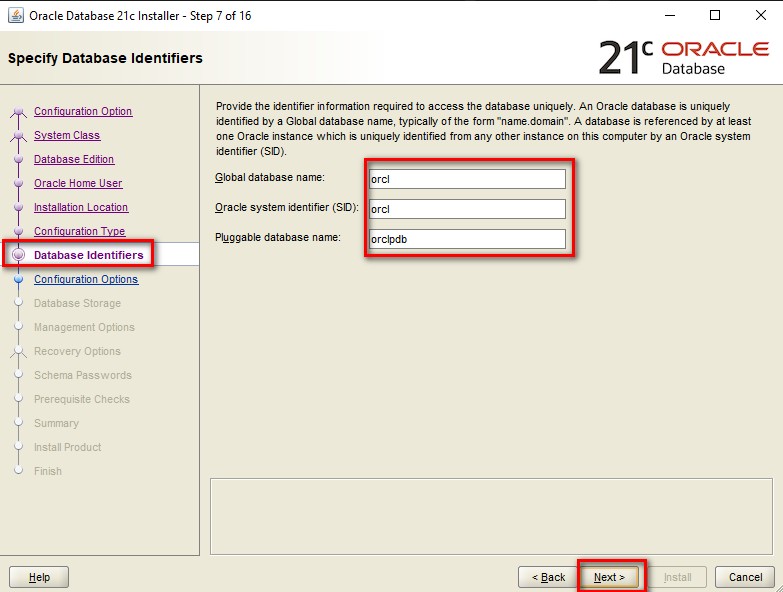Screen dimensions: 783x592
Task: Minimize the installer window
Action: click(x=670, y=15)
